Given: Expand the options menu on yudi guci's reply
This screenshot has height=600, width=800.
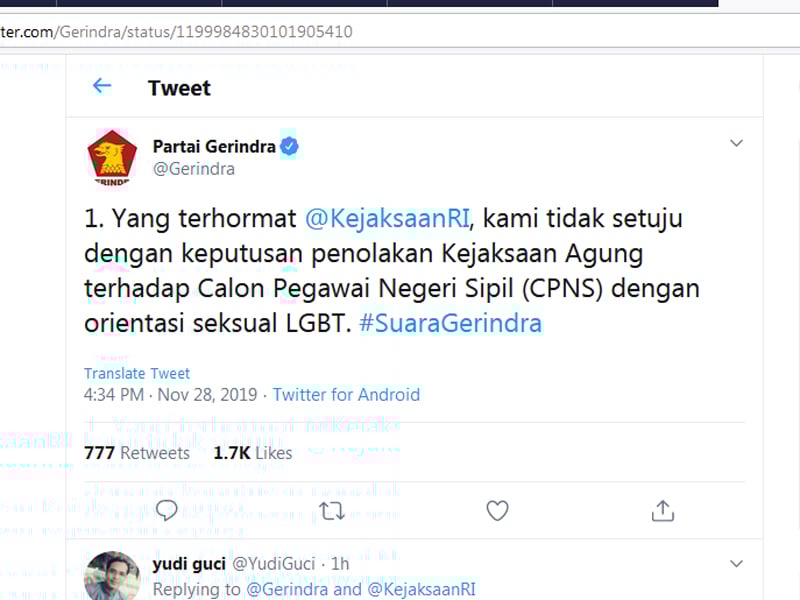Looking at the screenshot, I should click(x=736, y=563).
